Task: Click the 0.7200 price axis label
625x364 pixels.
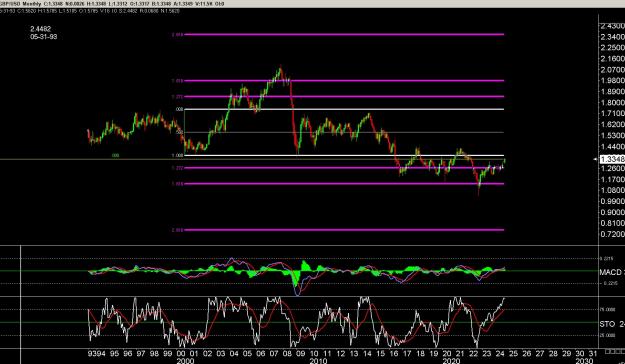Action: click(613, 234)
